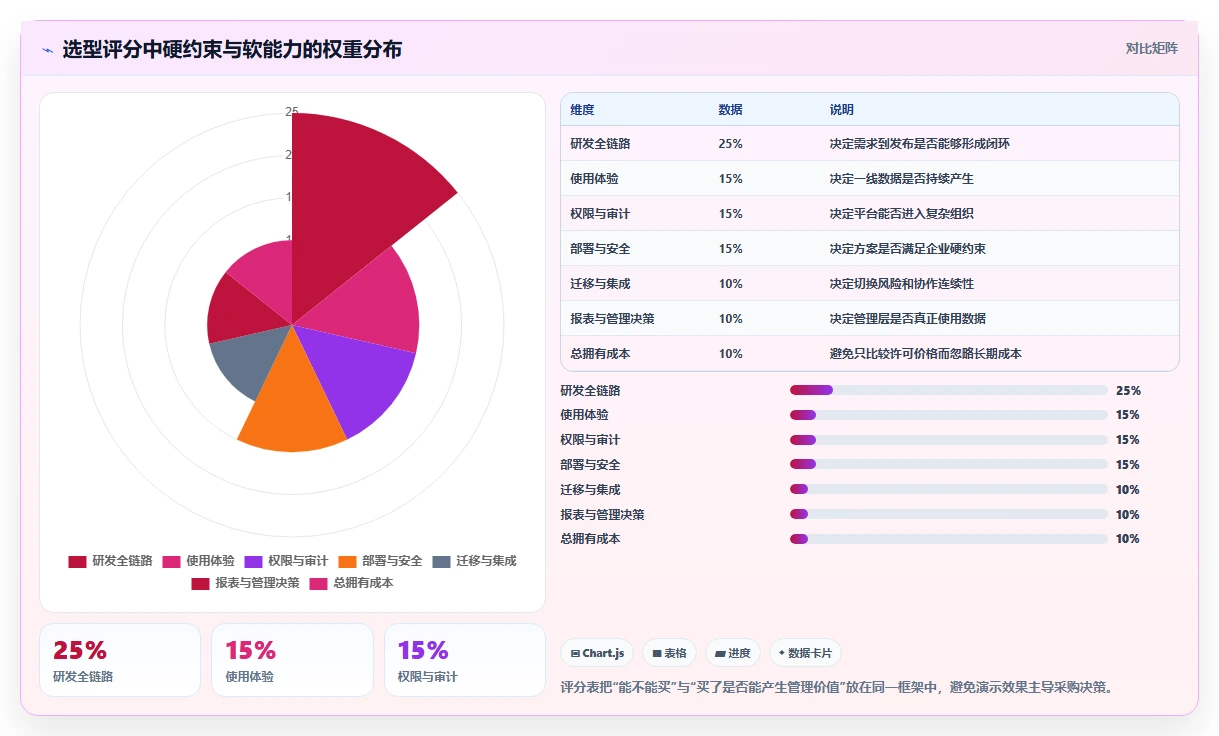Select the Chart.js tag
This screenshot has width=1219, height=736.
[597, 653]
